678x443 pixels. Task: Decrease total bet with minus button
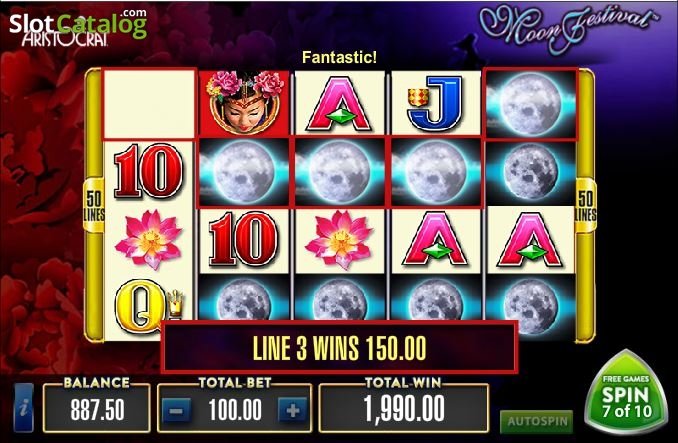pos(176,410)
